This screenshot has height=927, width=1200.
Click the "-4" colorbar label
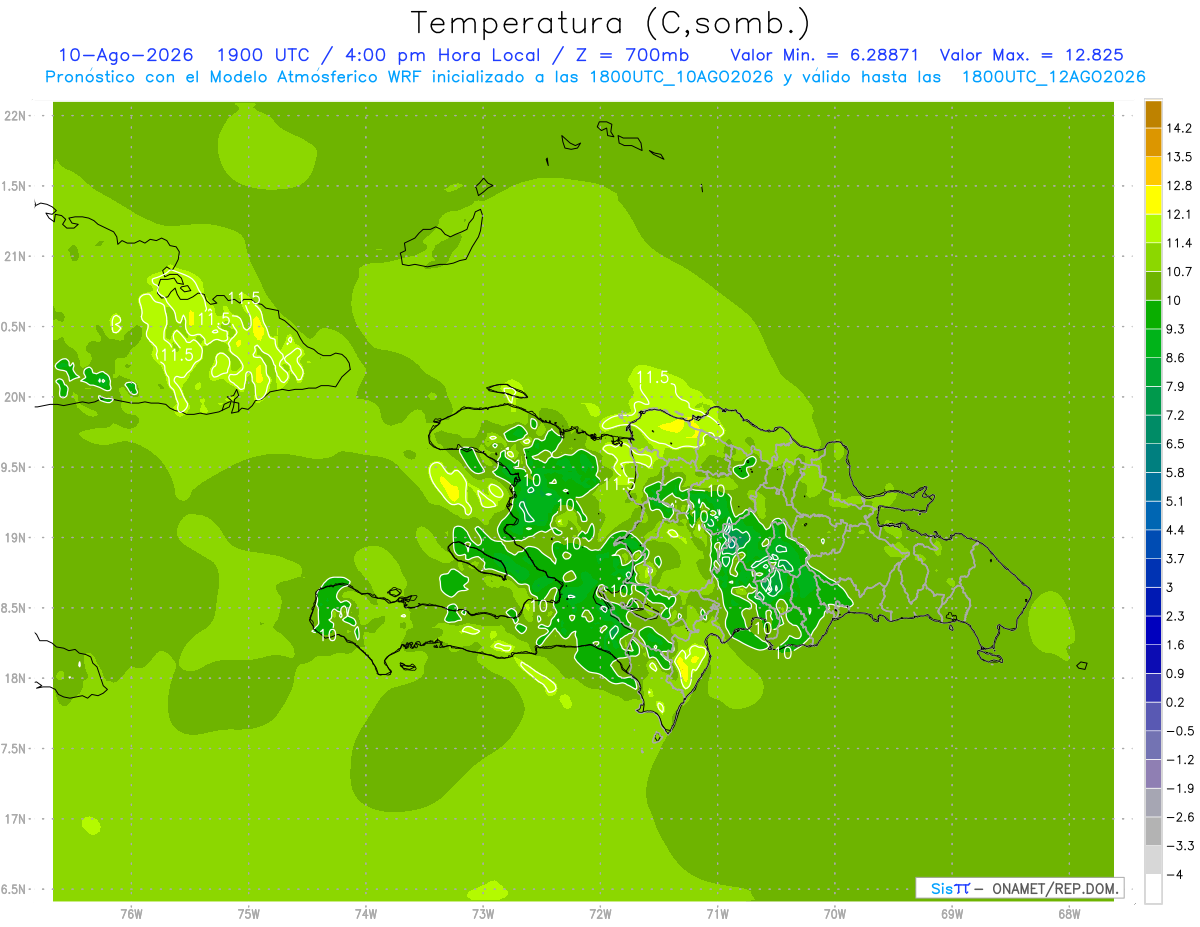[x=1175, y=875]
